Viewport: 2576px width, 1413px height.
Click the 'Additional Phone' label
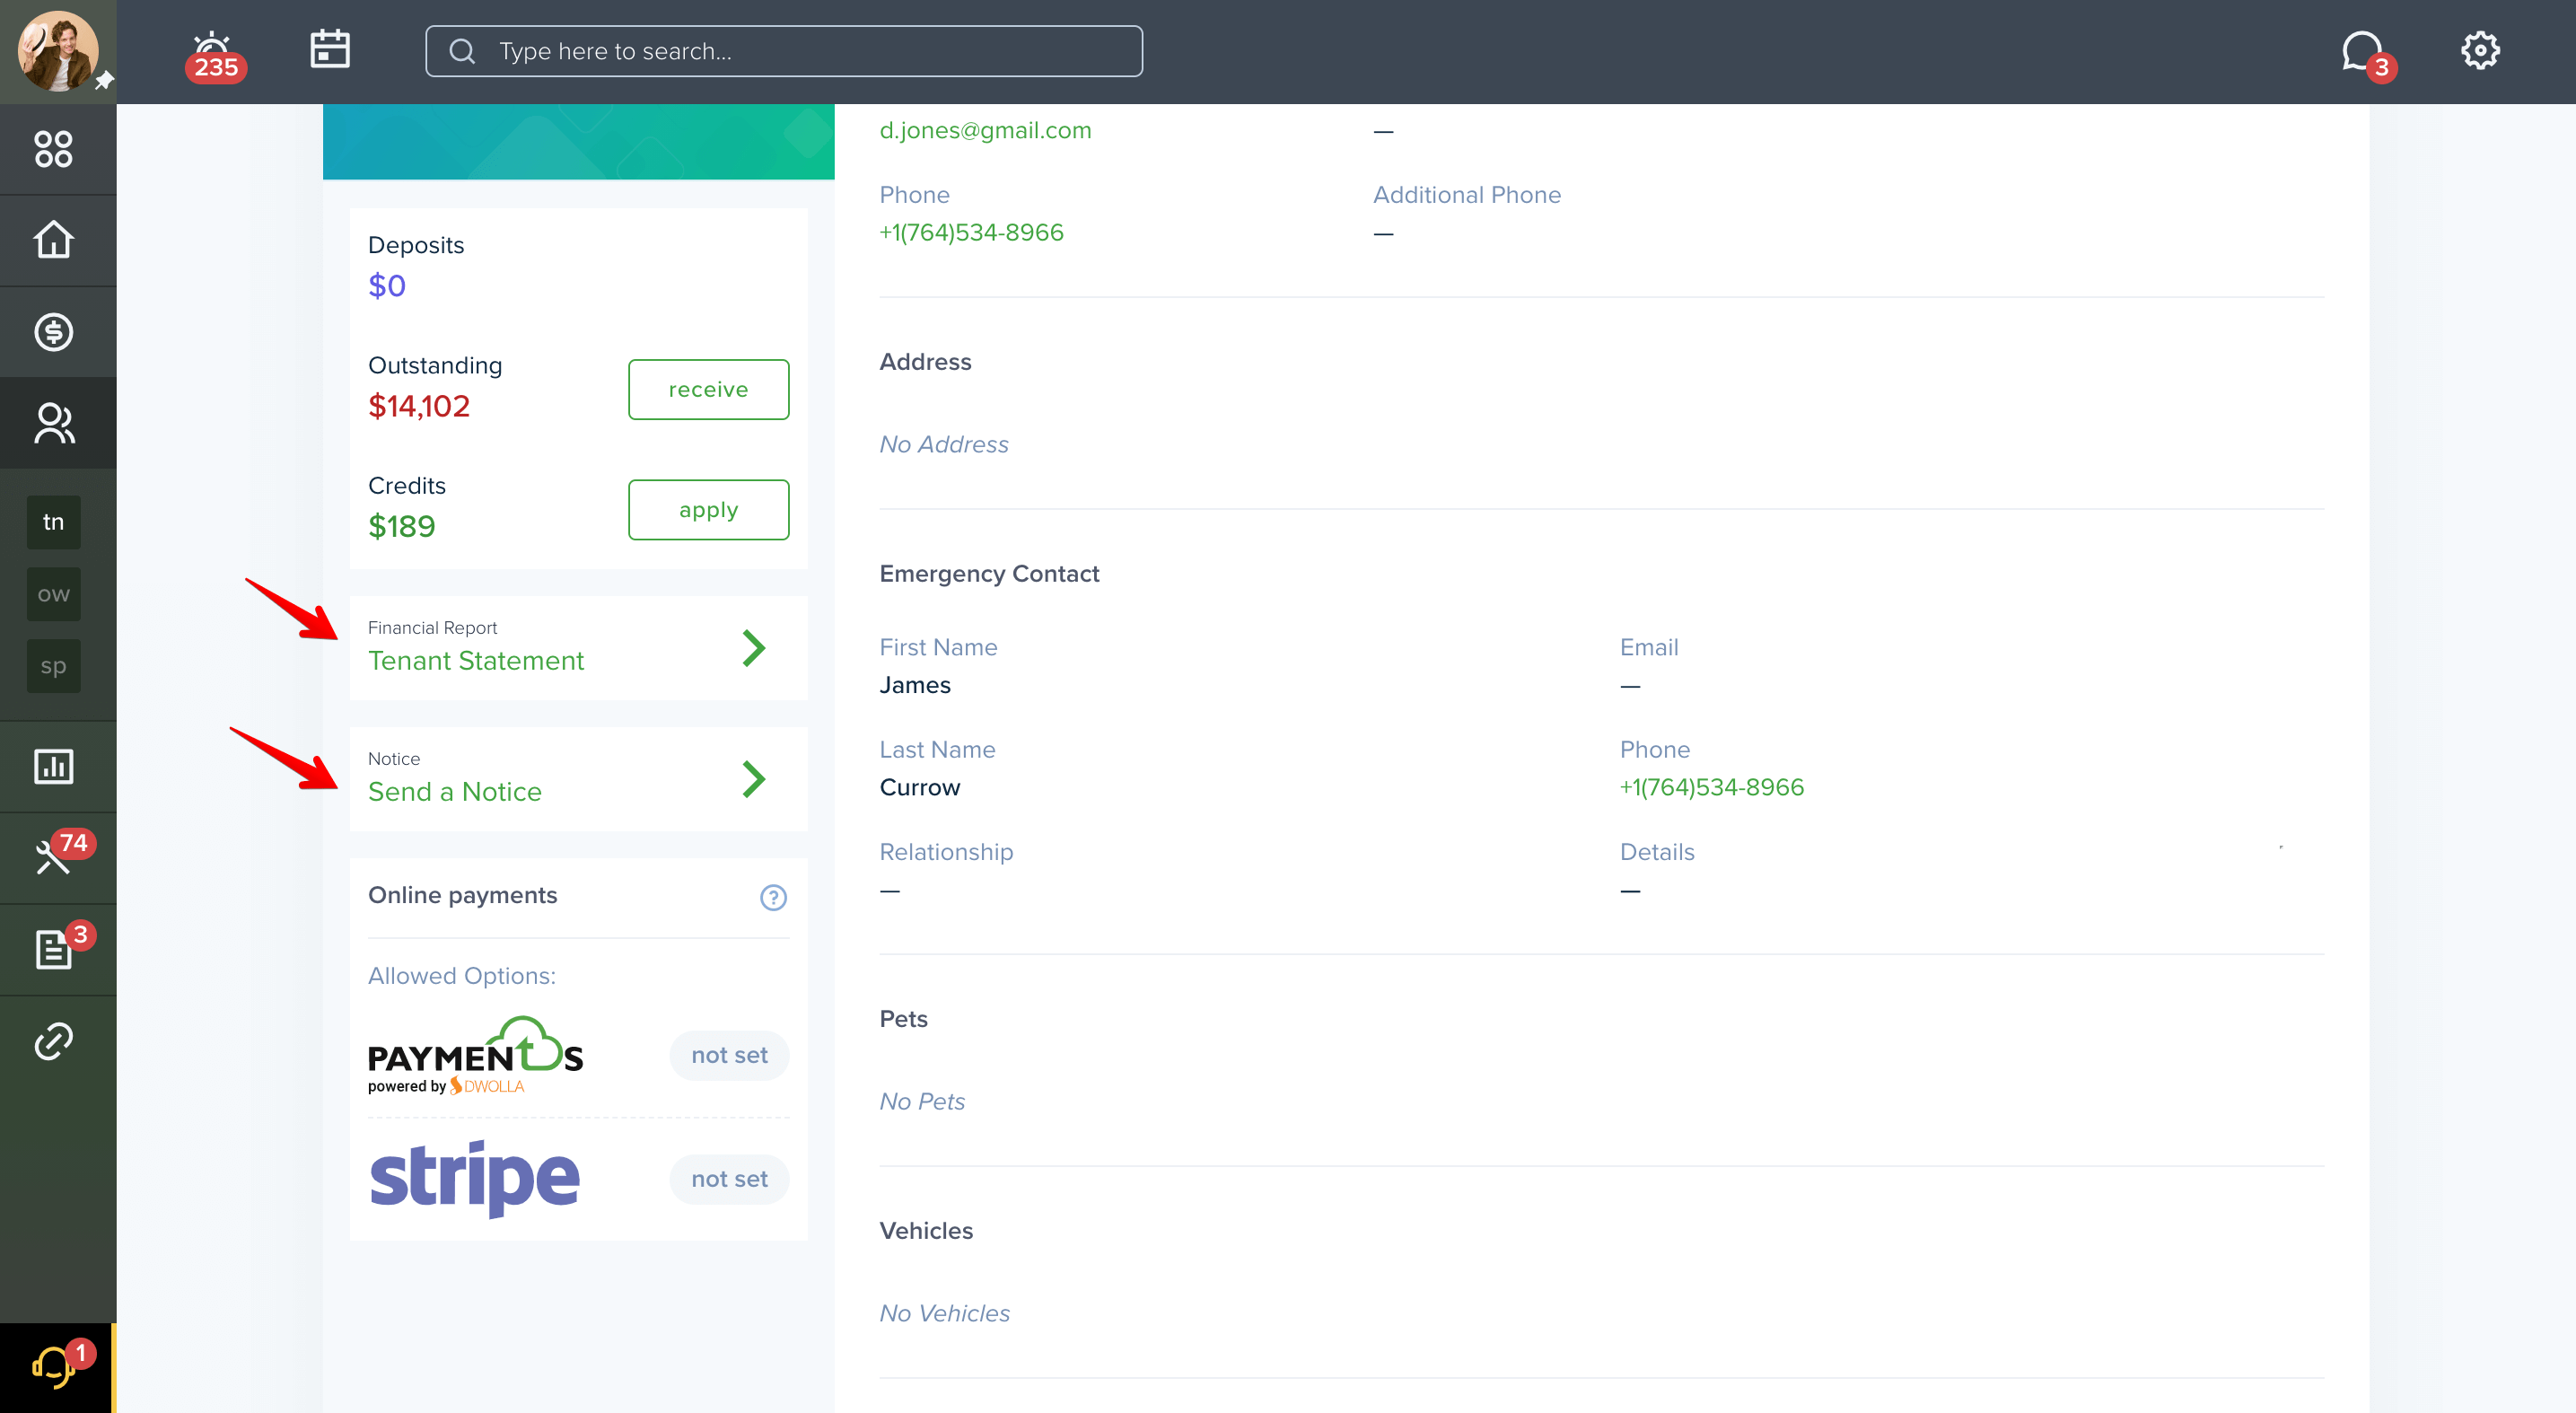coord(1466,194)
